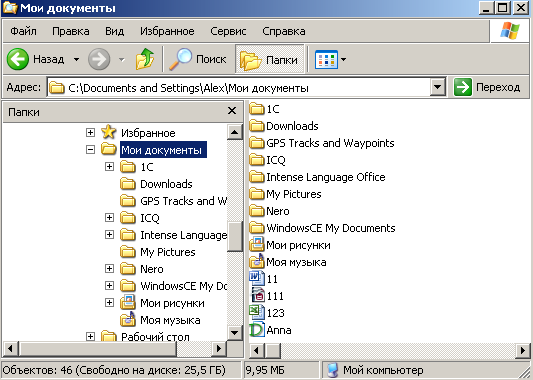This screenshot has height=380, width=533.
Task: Select 1C folder icon in file list
Action: pos(257,109)
